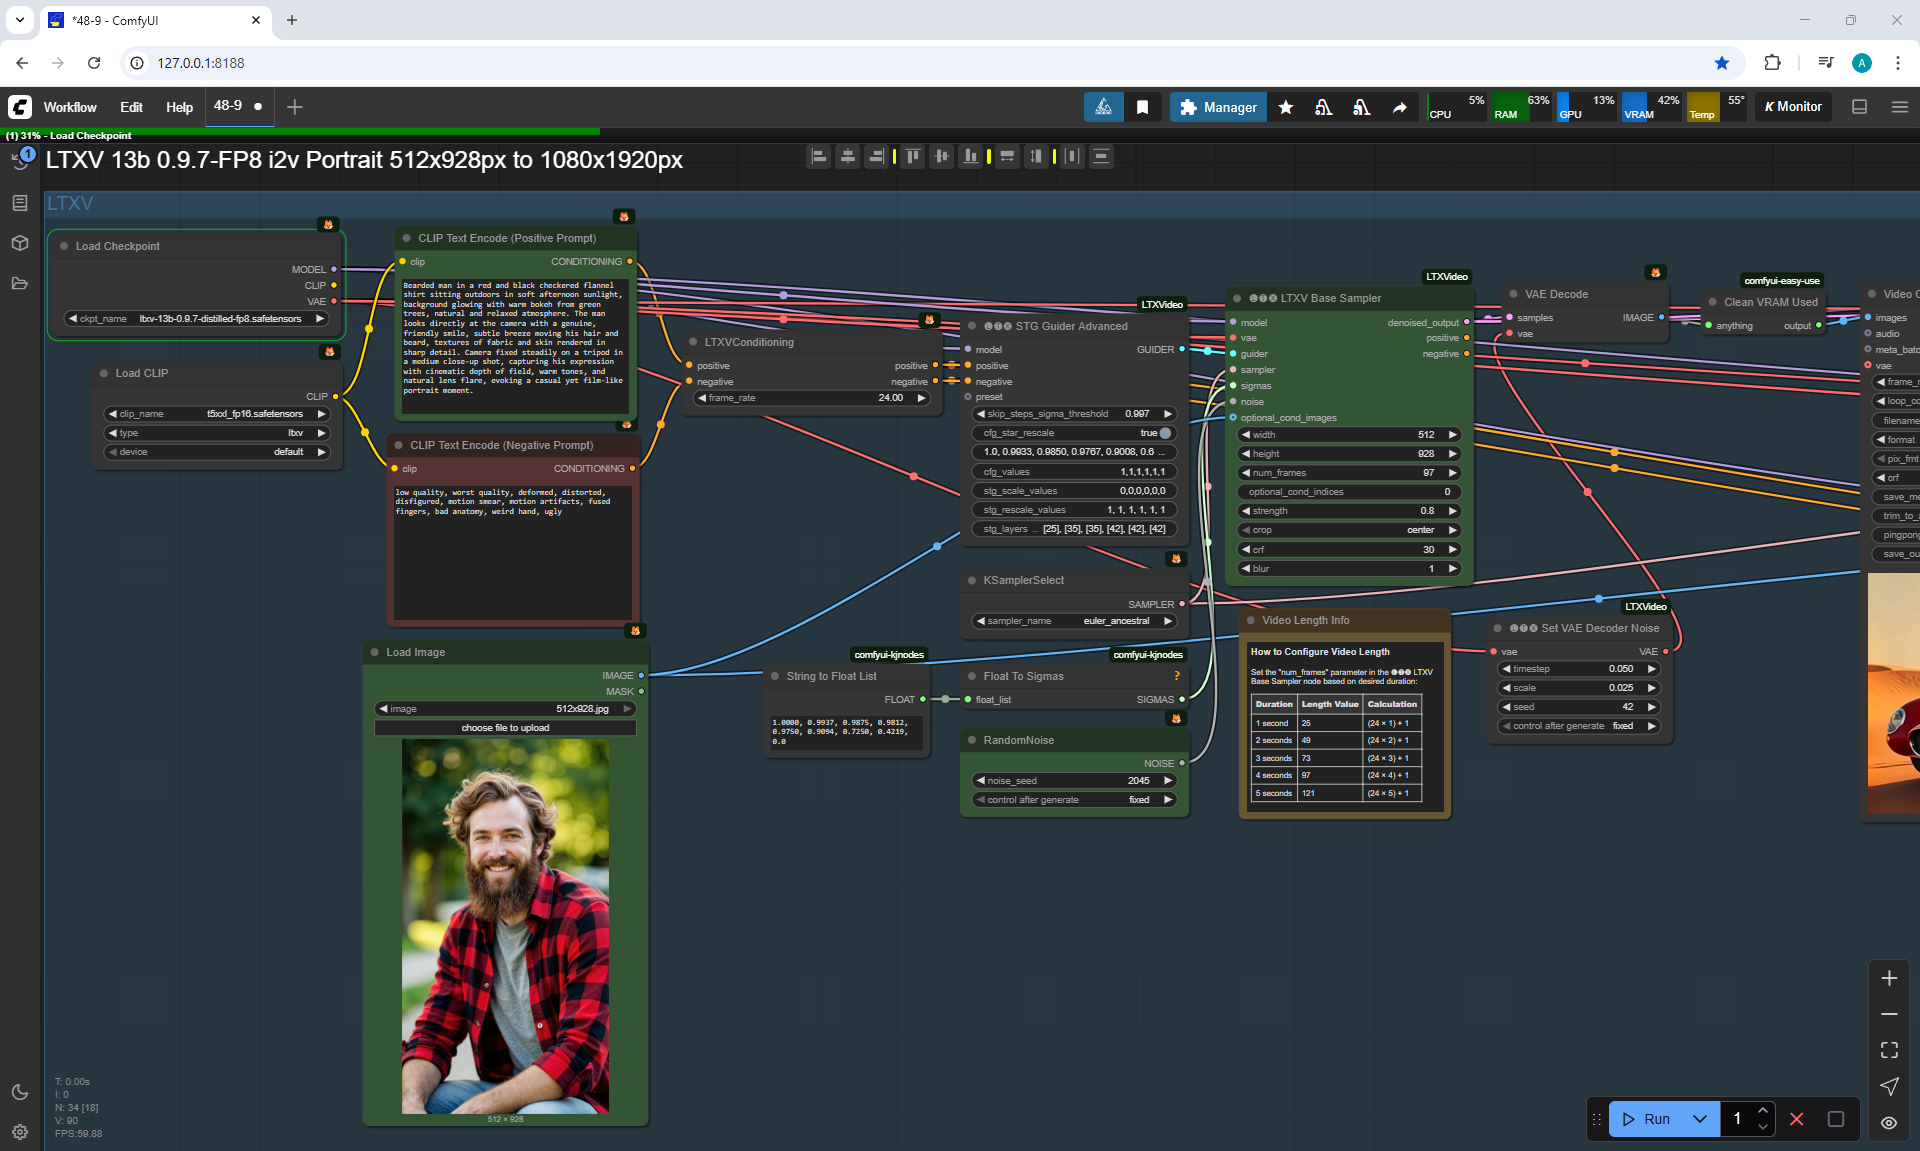
Task: Expand the Run button dropdown arrow
Action: click(x=1700, y=1119)
